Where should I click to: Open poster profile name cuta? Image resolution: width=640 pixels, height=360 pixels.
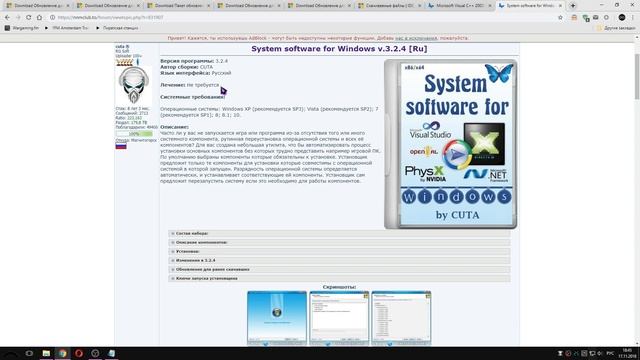click(x=122, y=47)
